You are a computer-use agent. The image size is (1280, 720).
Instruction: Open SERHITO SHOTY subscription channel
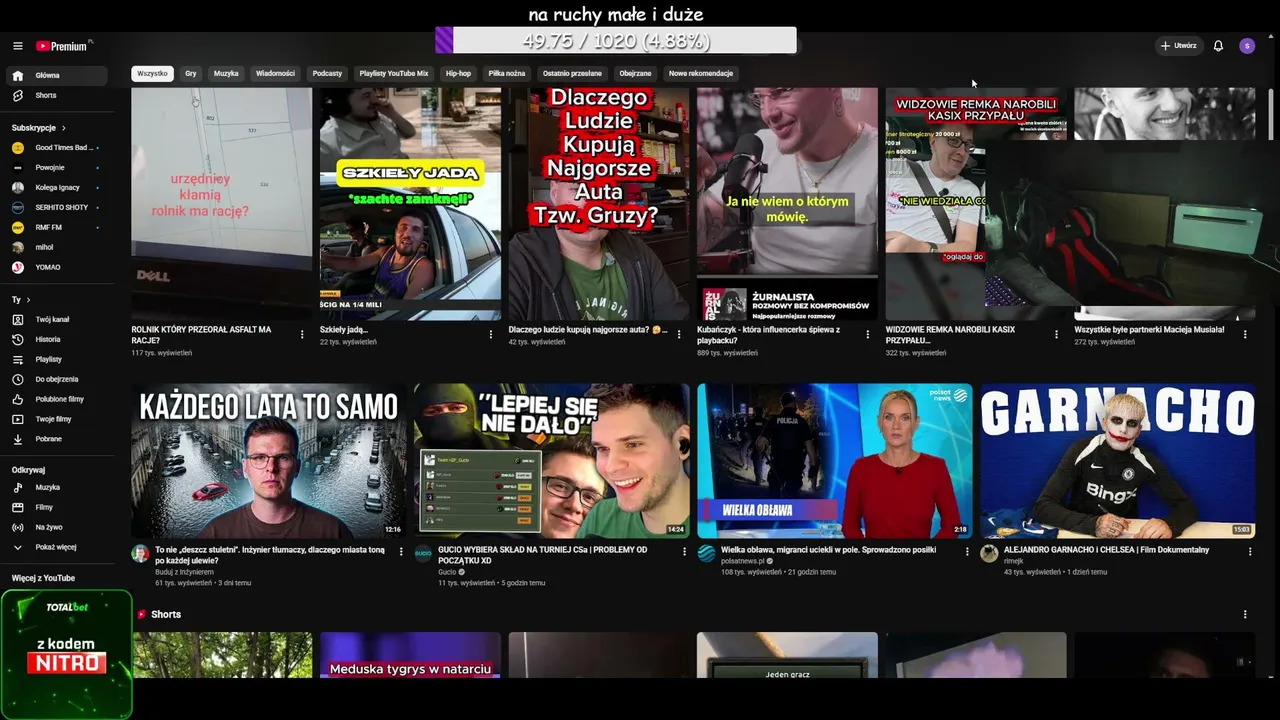click(x=57, y=208)
